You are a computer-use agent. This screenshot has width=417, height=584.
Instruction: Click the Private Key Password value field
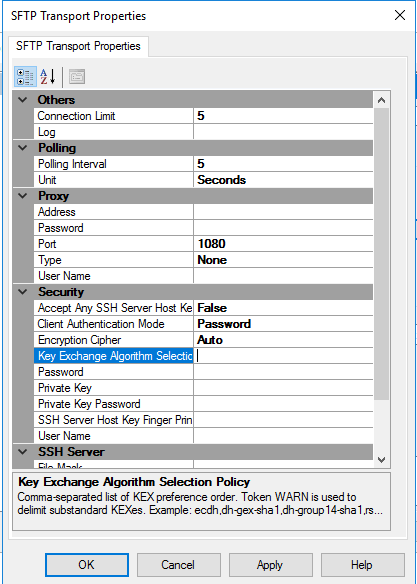pyautogui.click(x=283, y=404)
